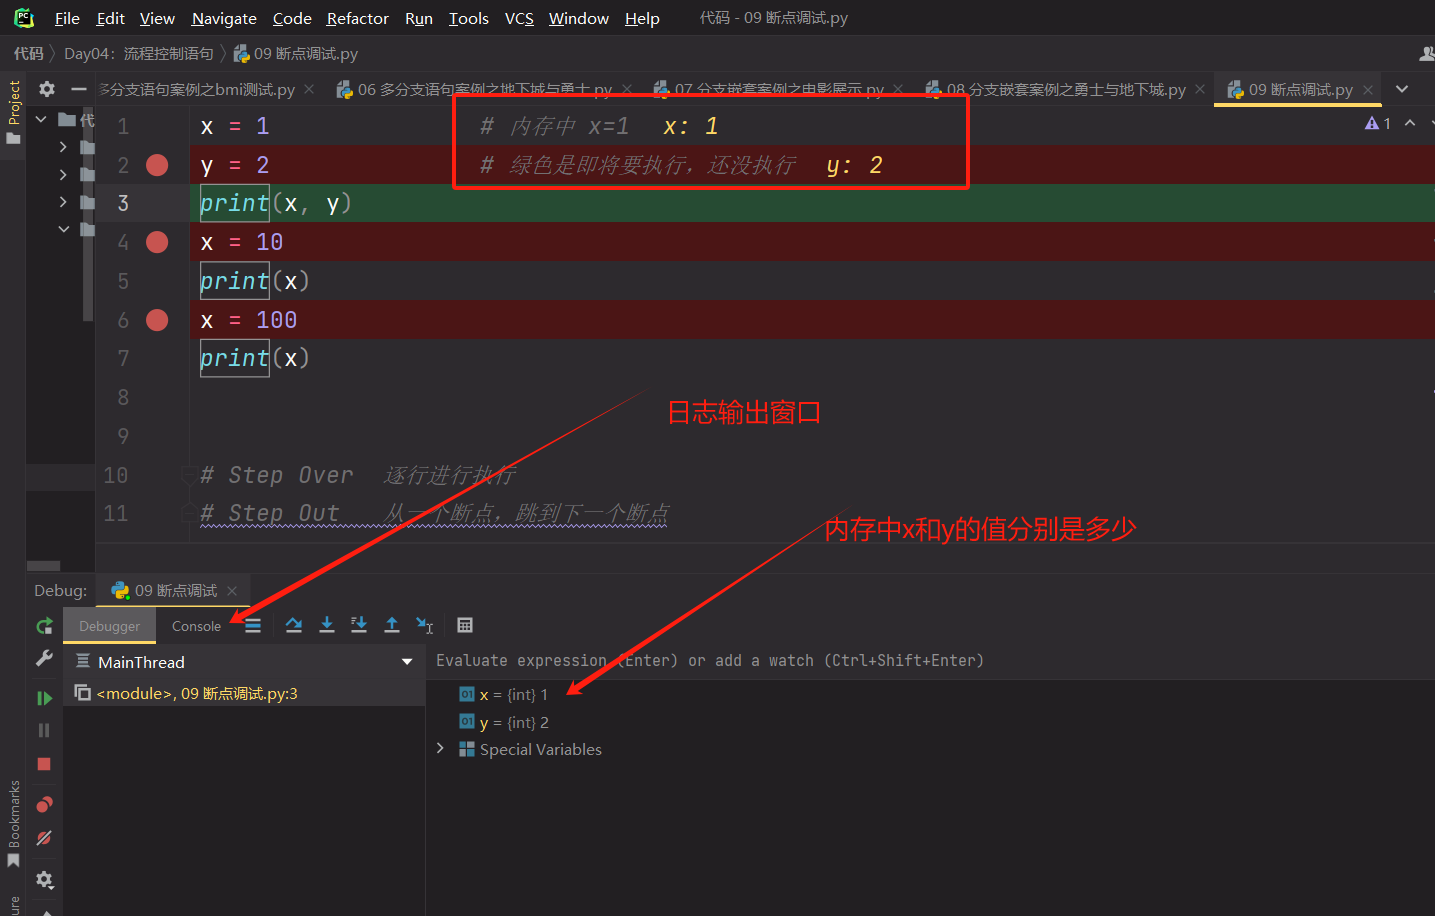Close the '09 断点调试' debug session tab
The image size is (1435, 916).
232,591
